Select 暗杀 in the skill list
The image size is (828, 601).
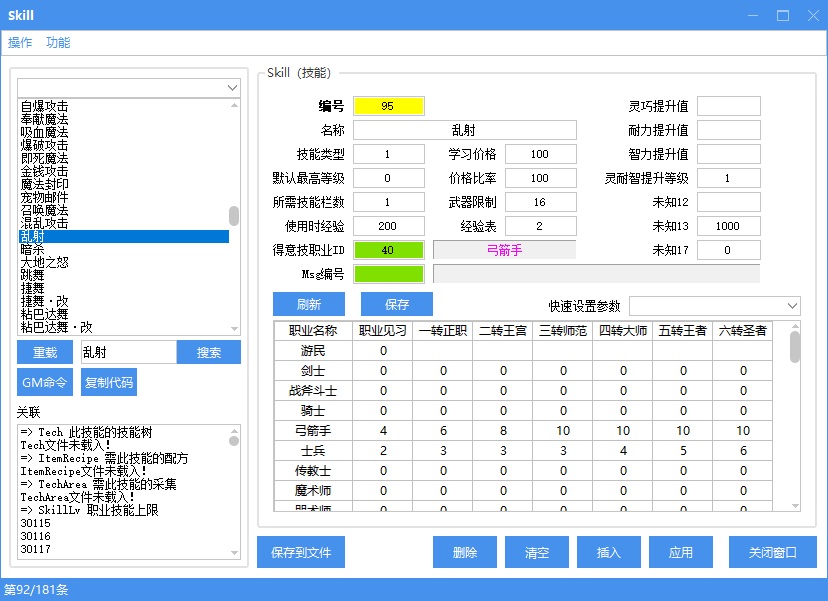tap(32, 250)
